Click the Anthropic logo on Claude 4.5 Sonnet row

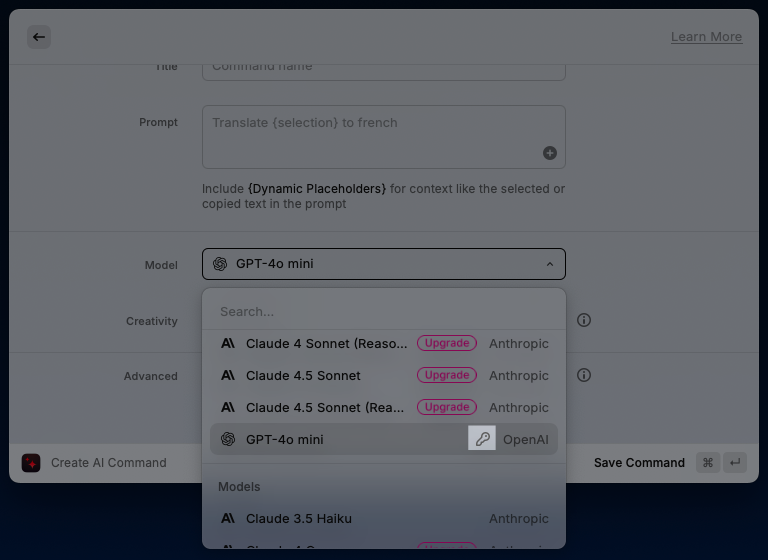coord(228,375)
